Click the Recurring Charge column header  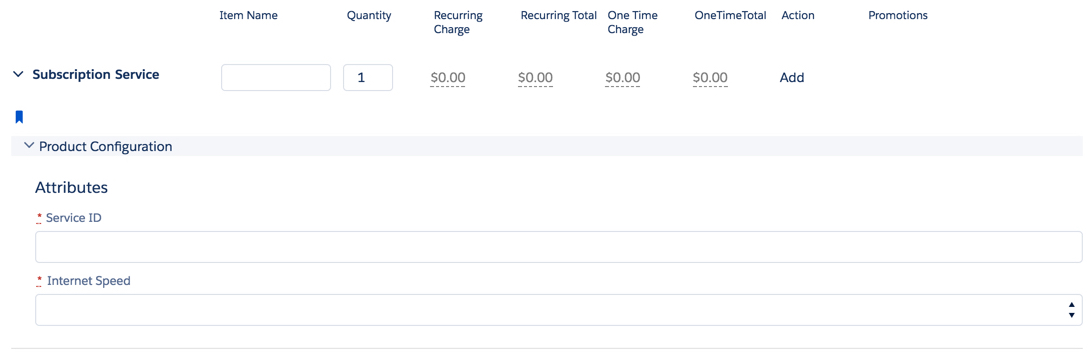coord(458,22)
